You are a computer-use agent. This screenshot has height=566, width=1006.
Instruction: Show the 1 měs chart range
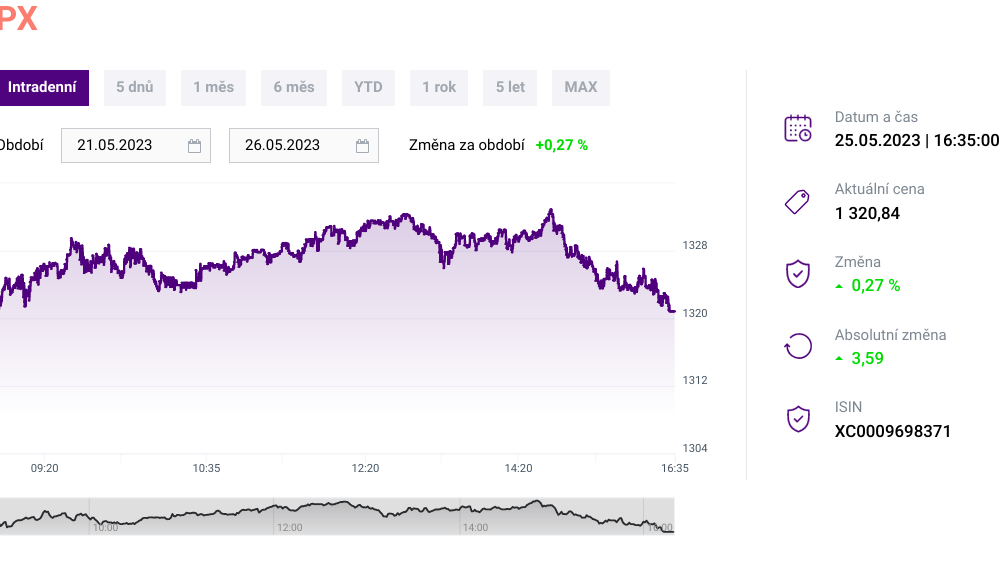tap(213, 88)
